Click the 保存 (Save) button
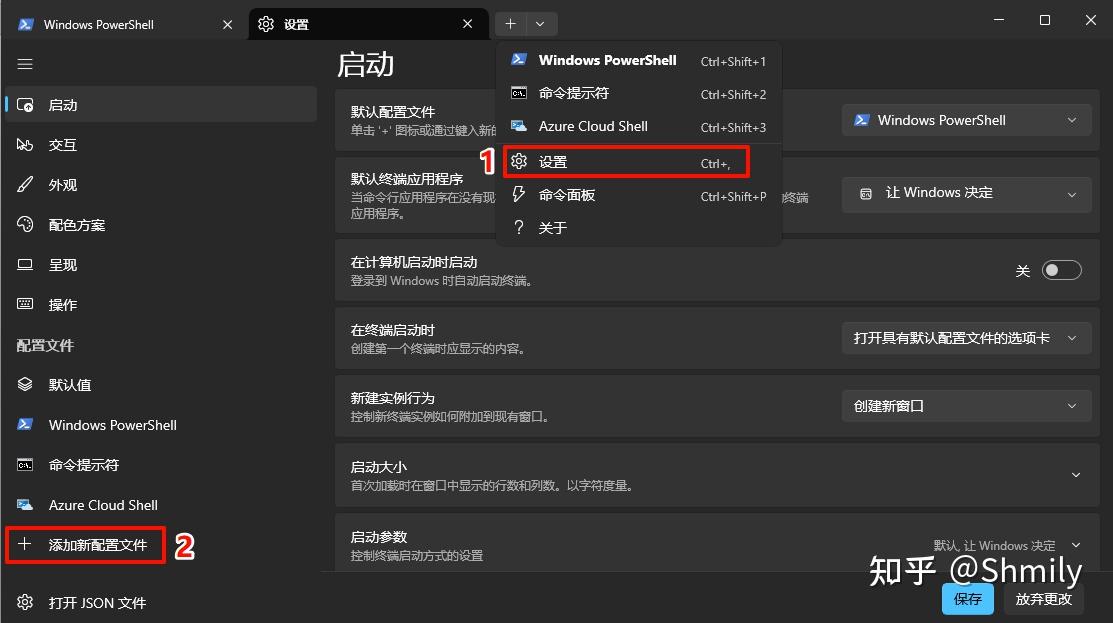Screen dimensions: 1113x623 [967, 598]
